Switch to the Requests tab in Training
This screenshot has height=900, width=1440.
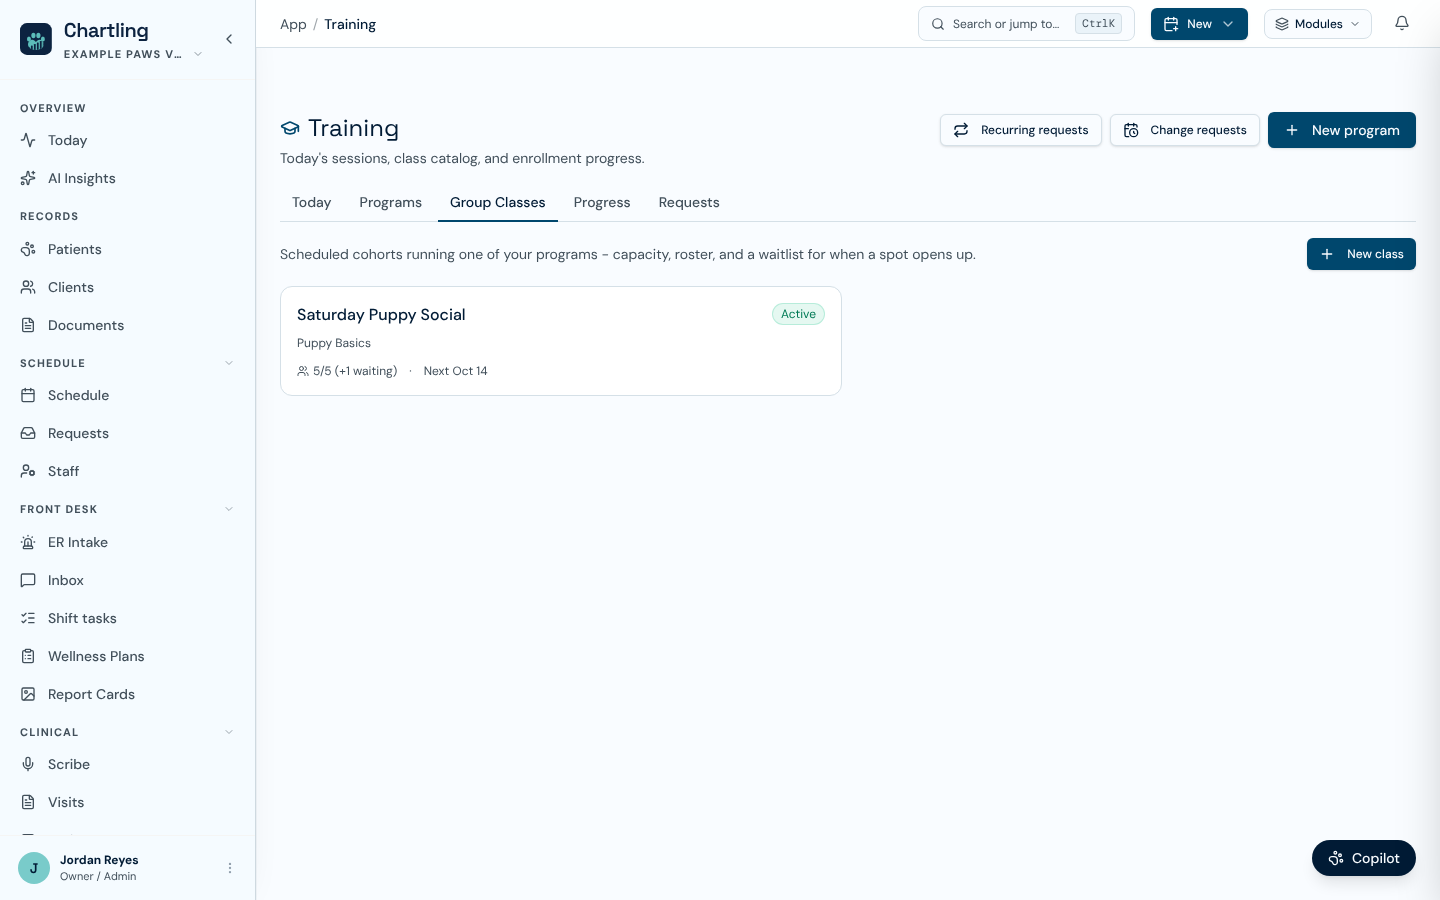[x=689, y=202]
